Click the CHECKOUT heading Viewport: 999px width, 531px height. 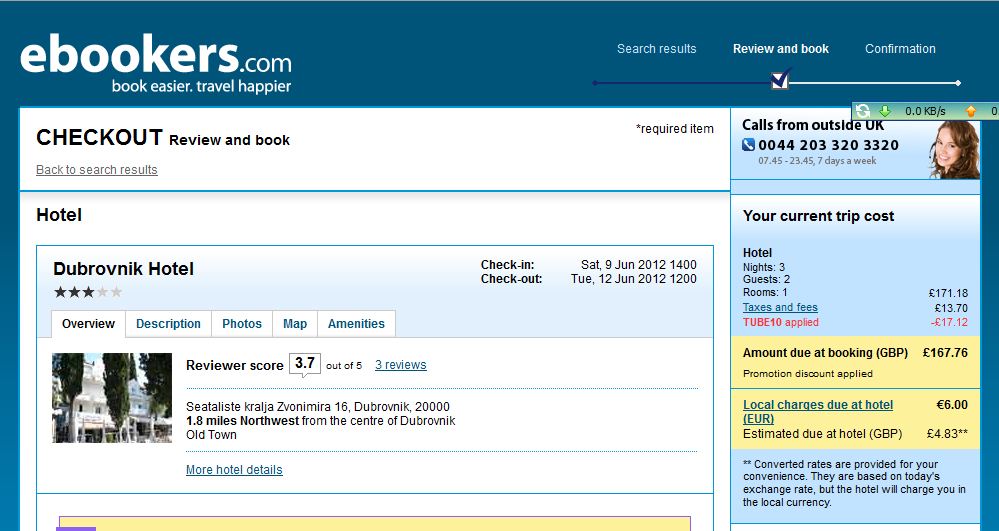pyautogui.click(x=99, y=138)
